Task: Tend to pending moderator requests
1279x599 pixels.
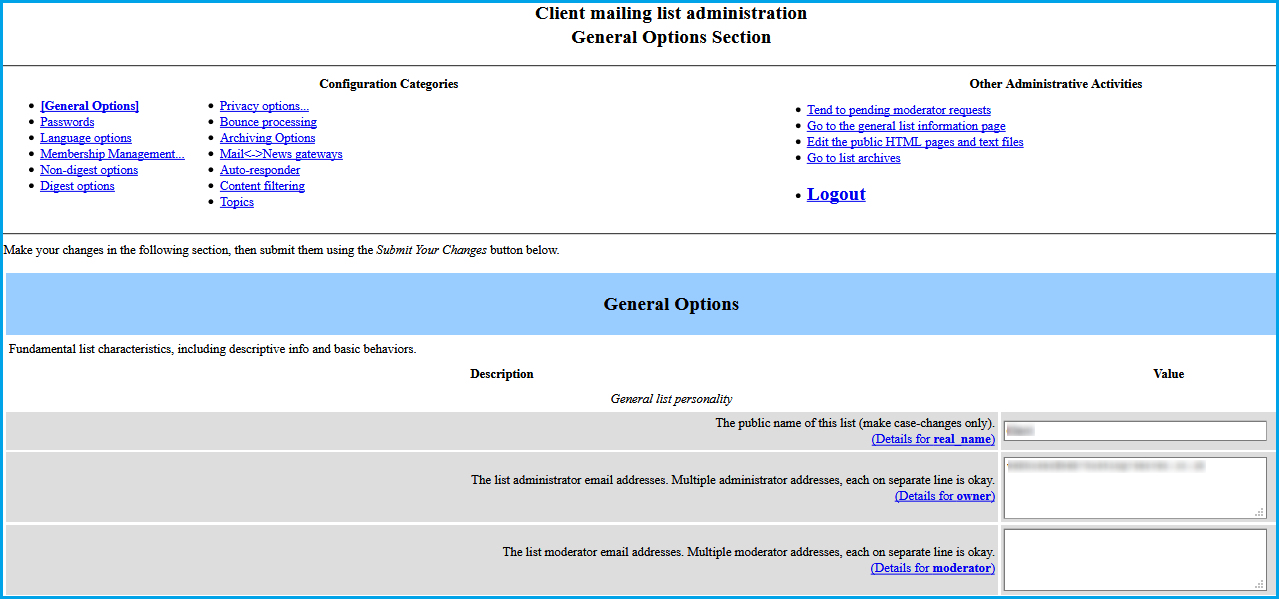Action: click(899, 110)
